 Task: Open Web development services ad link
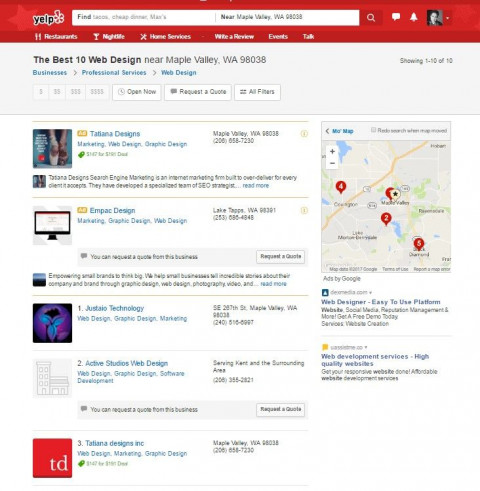[x=375, y=360]
